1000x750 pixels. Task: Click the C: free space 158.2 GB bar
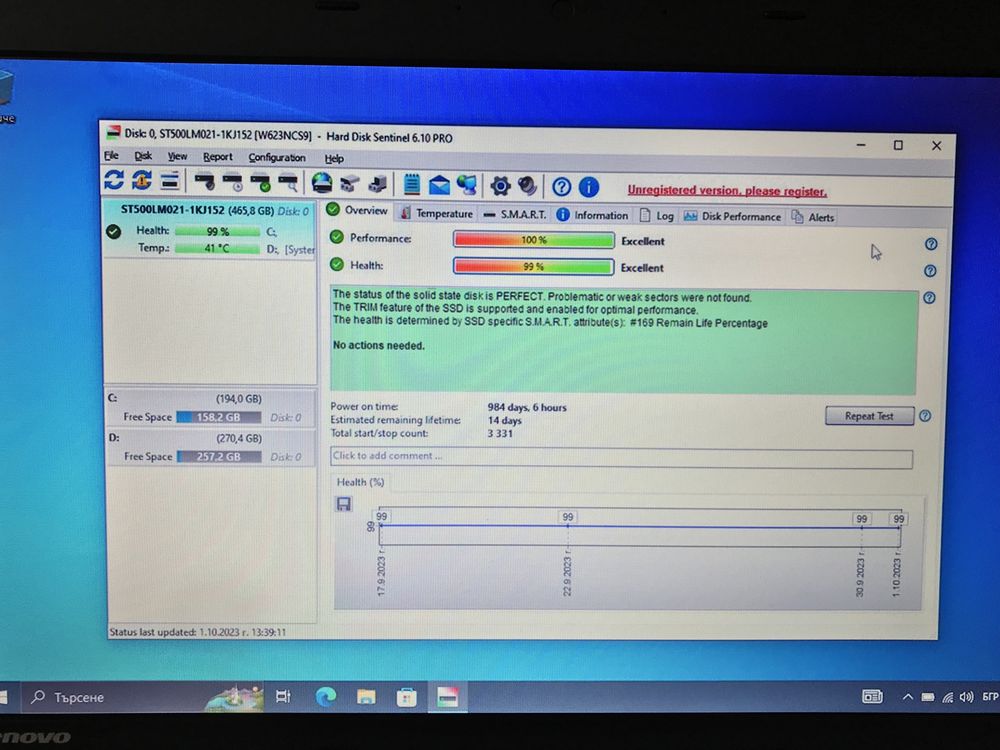(x=219, y=417)
